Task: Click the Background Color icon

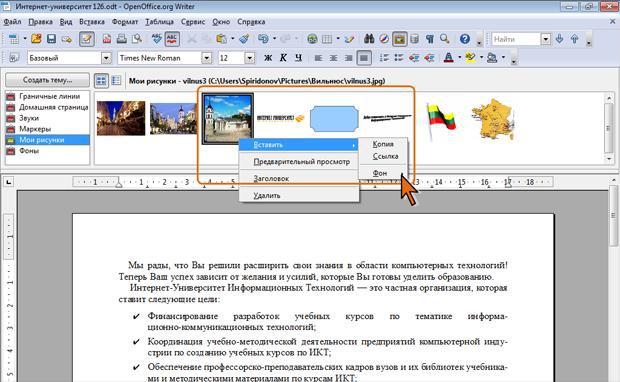Action: point(492,58)
